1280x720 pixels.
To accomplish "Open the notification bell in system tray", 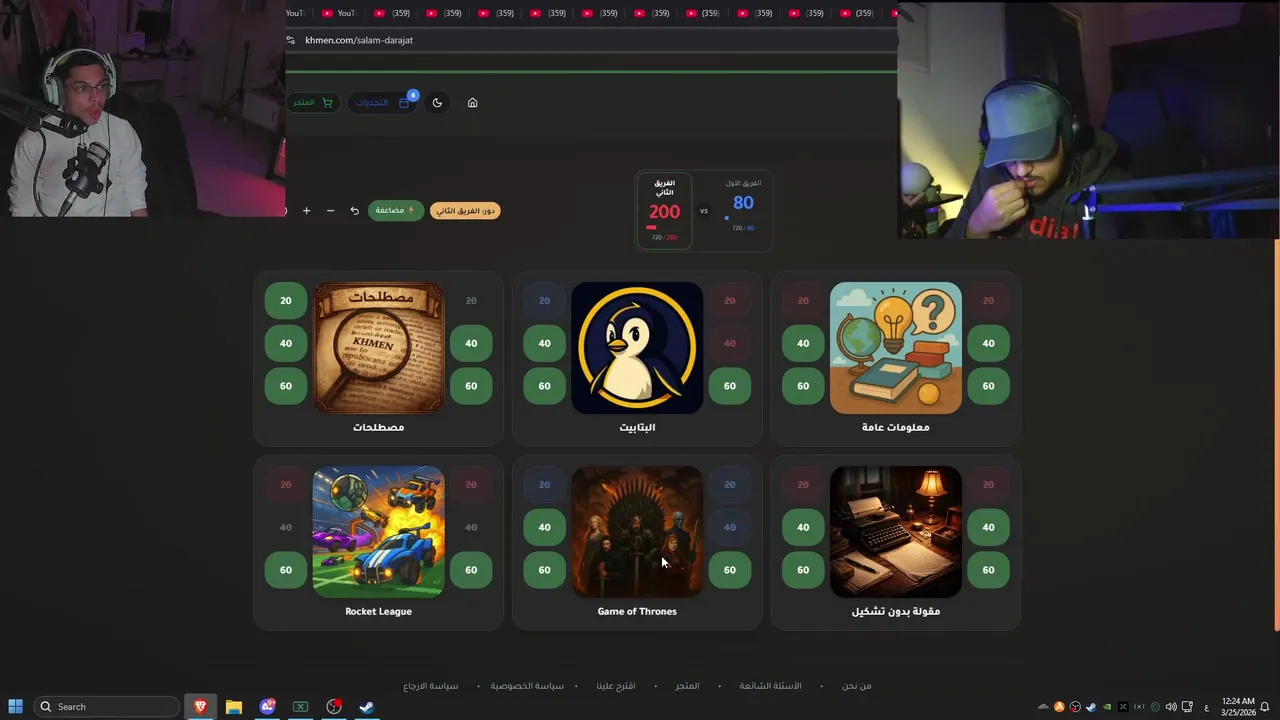I will [1265, 706].
